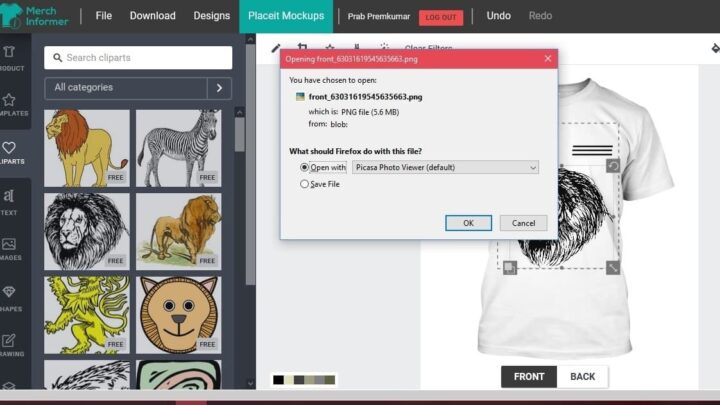Viewport: 720px width, 405px height.
Task: Click Cancel in the file dialog
Action: pos(523,223)
